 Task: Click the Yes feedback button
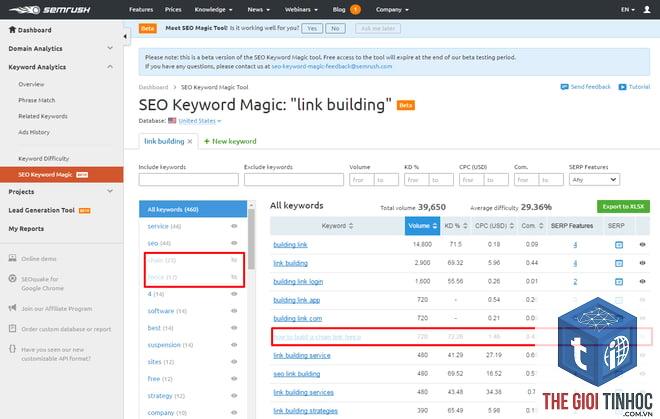312,28
